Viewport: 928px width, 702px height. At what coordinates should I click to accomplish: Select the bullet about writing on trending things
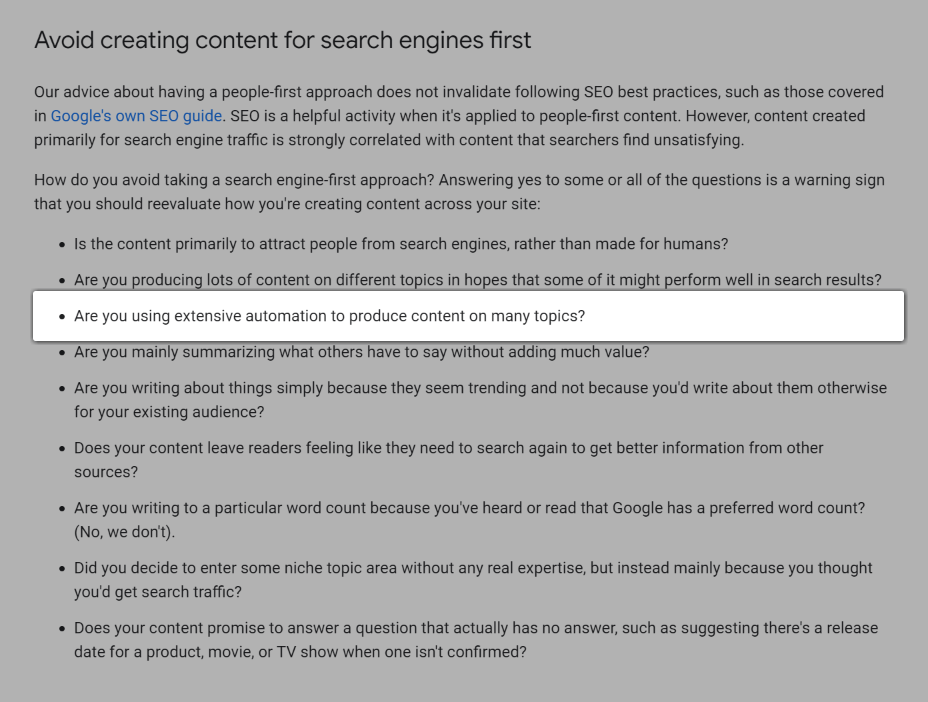pos(479,388)
